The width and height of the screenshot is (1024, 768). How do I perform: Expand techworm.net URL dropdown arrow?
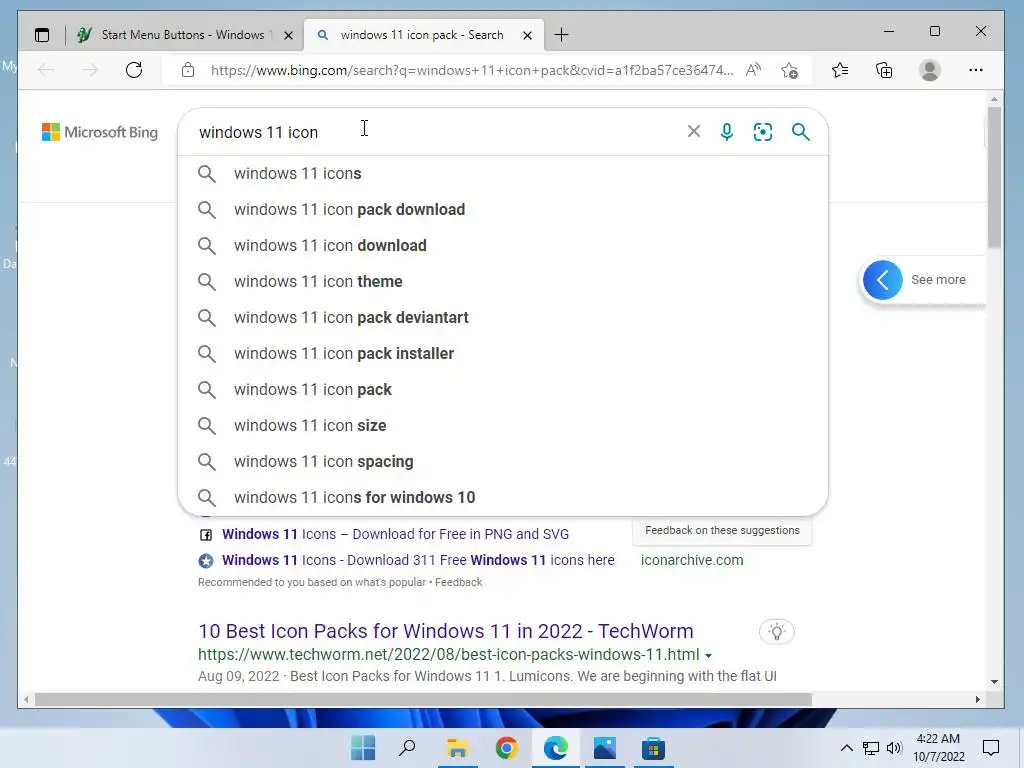click(709, 656)
